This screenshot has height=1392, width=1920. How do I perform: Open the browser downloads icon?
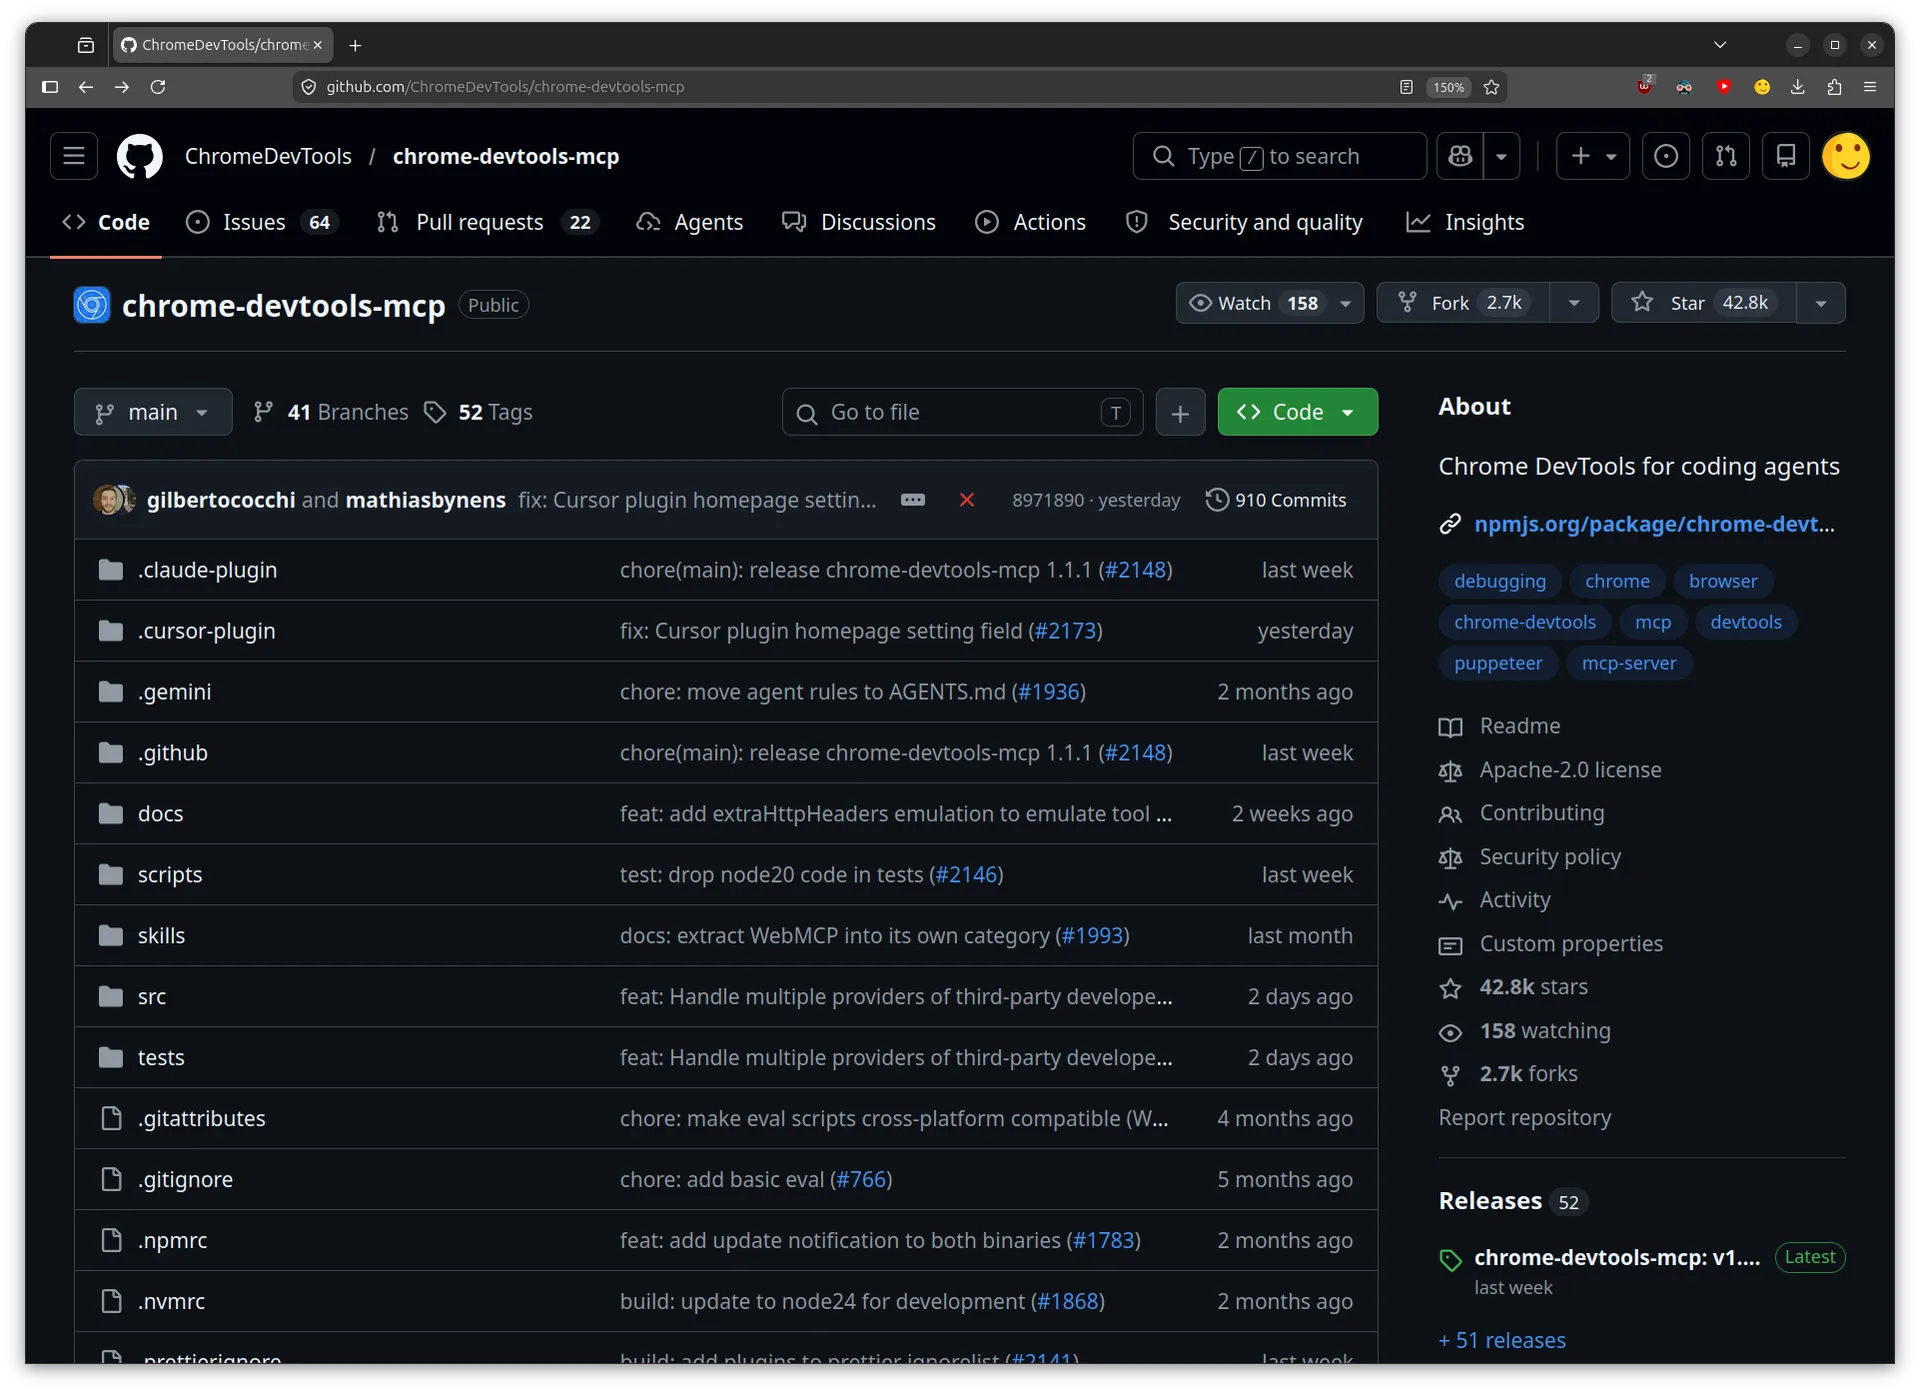tap(1798, 87)
